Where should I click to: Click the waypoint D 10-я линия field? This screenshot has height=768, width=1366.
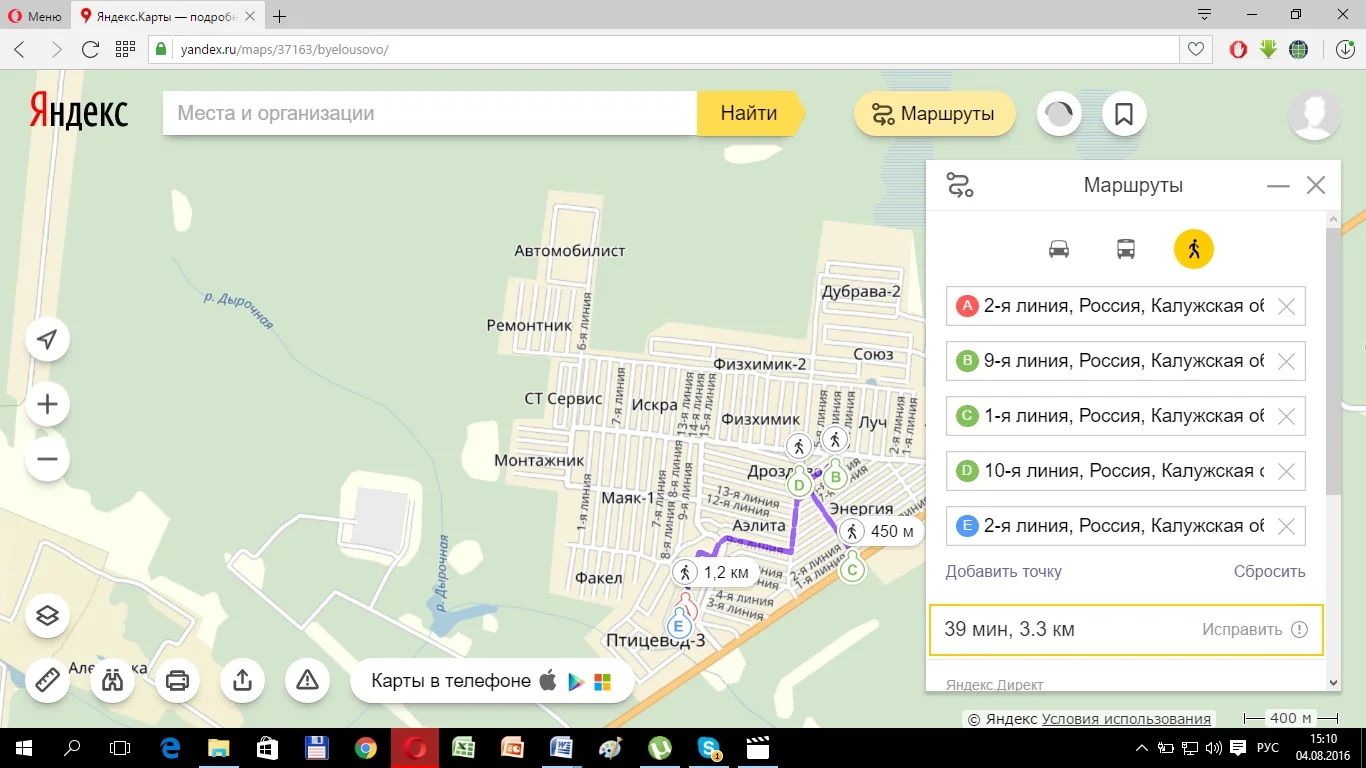pyautogui.click(x=1126, y=471)
